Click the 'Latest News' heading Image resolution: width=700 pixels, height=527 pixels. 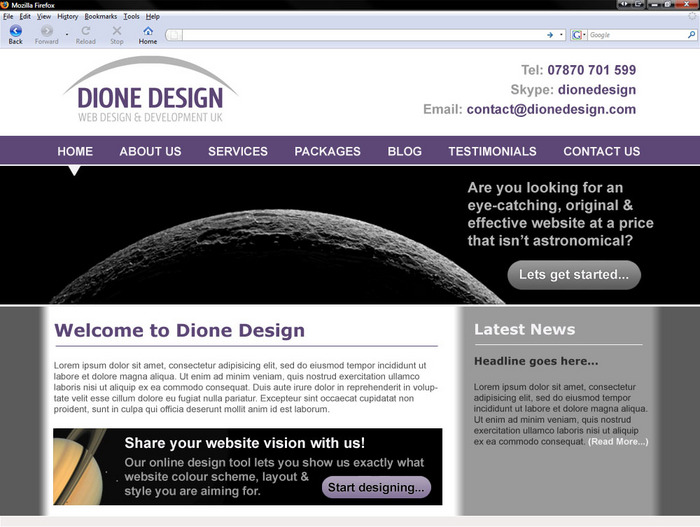click(525, 330)
